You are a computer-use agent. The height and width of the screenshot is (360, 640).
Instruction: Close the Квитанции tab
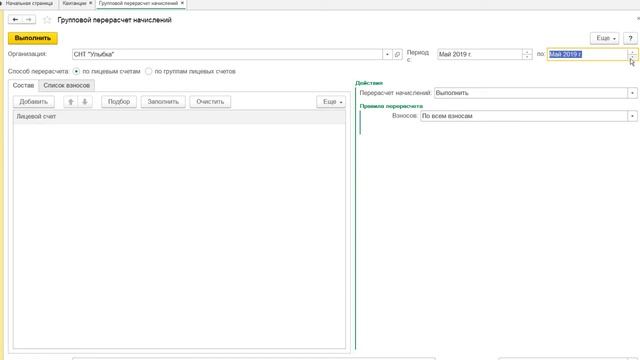click(91, 3)
